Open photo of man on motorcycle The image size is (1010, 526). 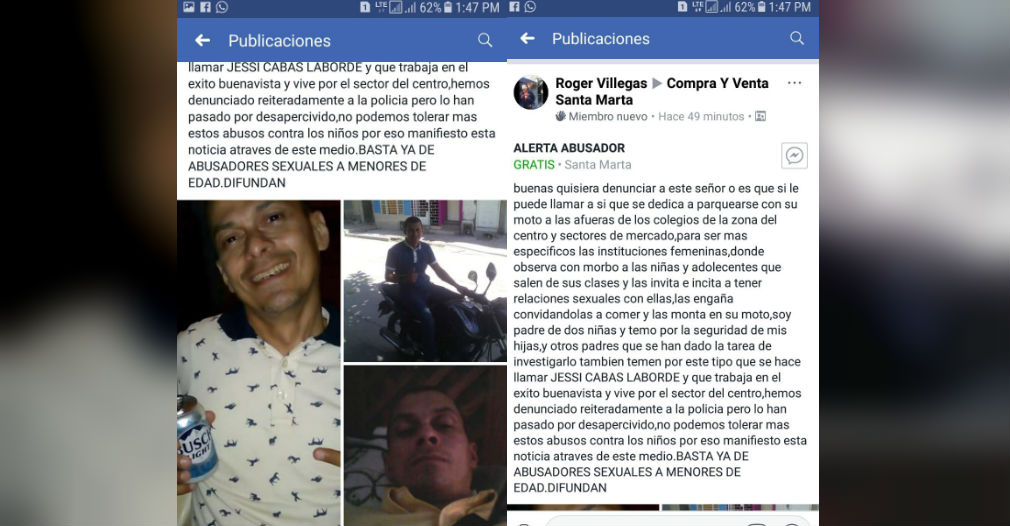(x=425, y=281)
